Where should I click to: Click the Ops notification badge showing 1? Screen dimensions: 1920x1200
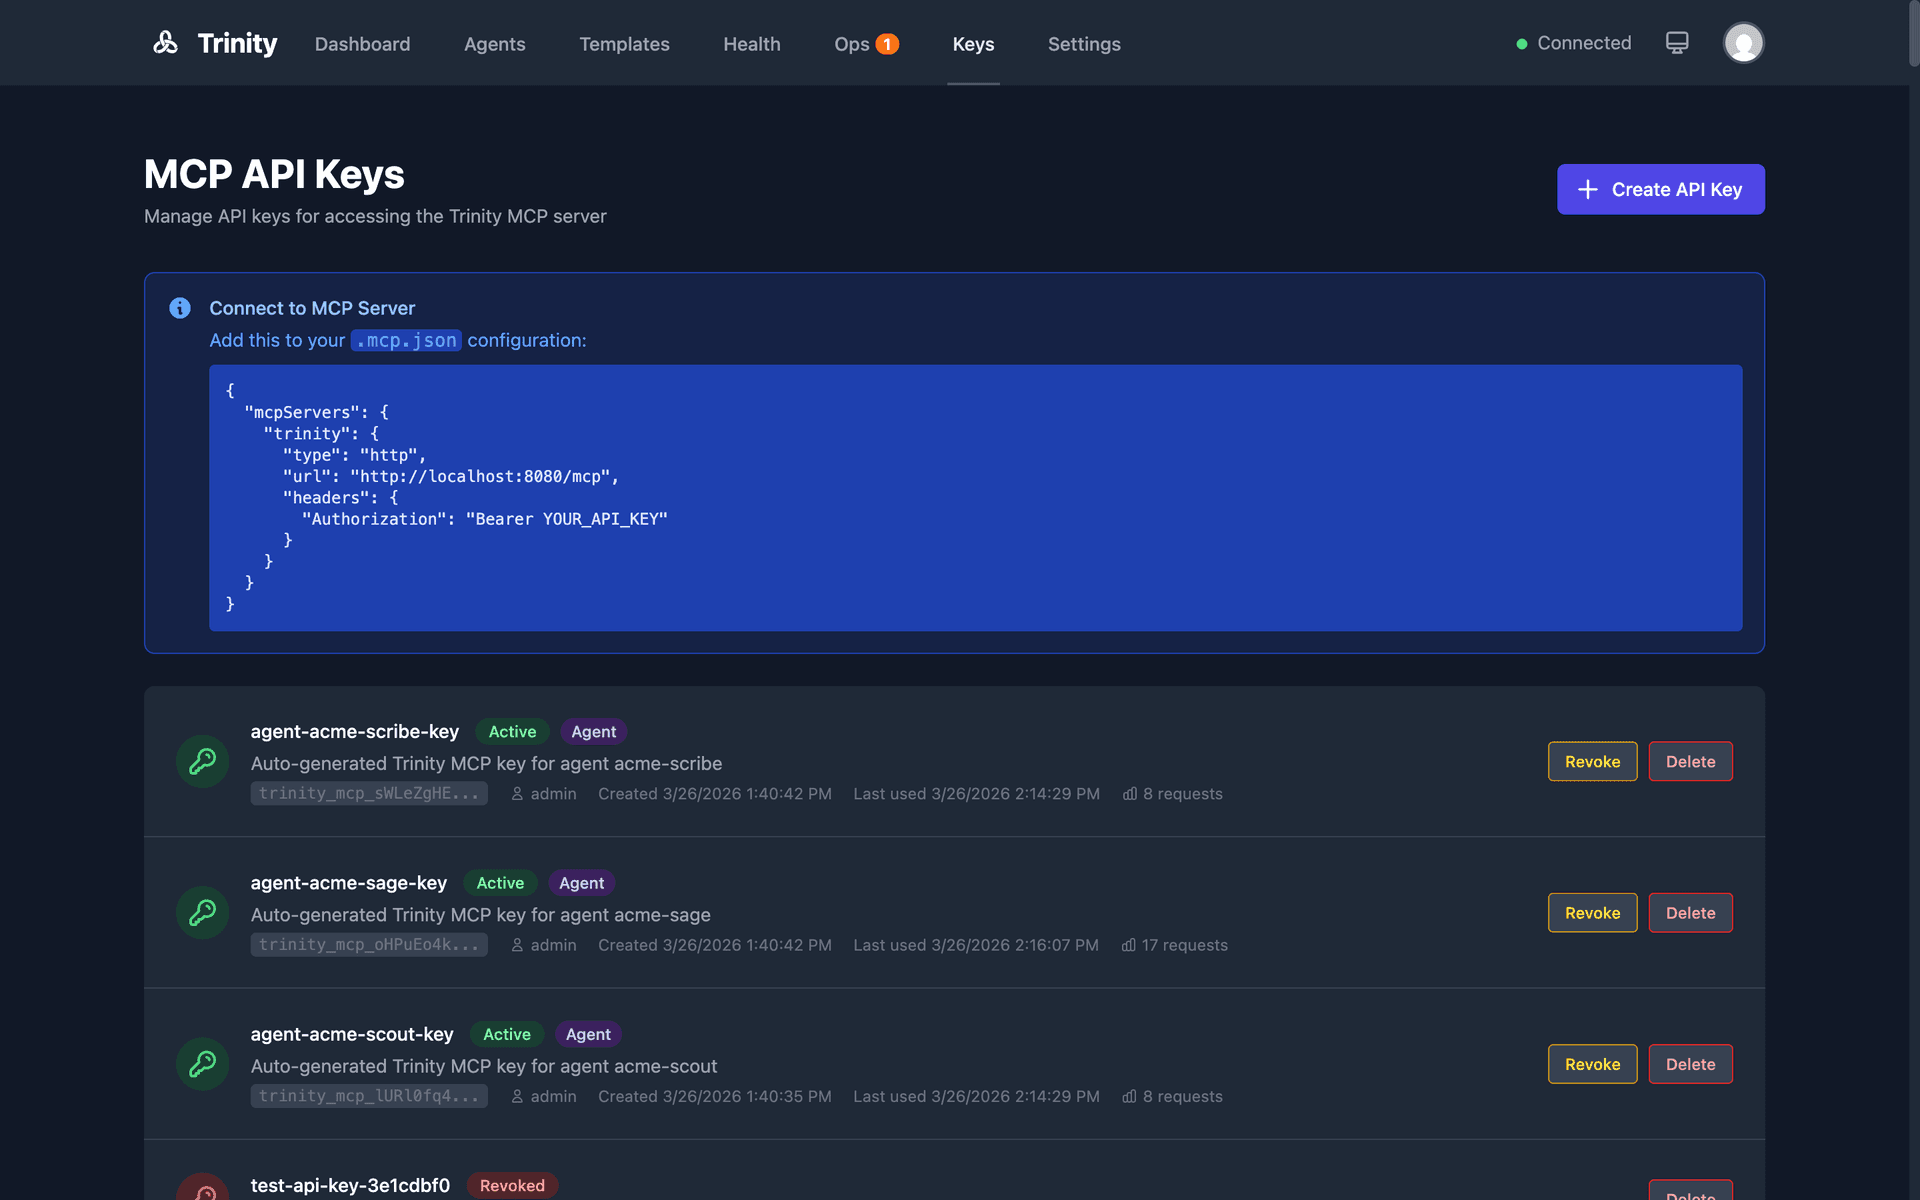(x=887, y=44)
